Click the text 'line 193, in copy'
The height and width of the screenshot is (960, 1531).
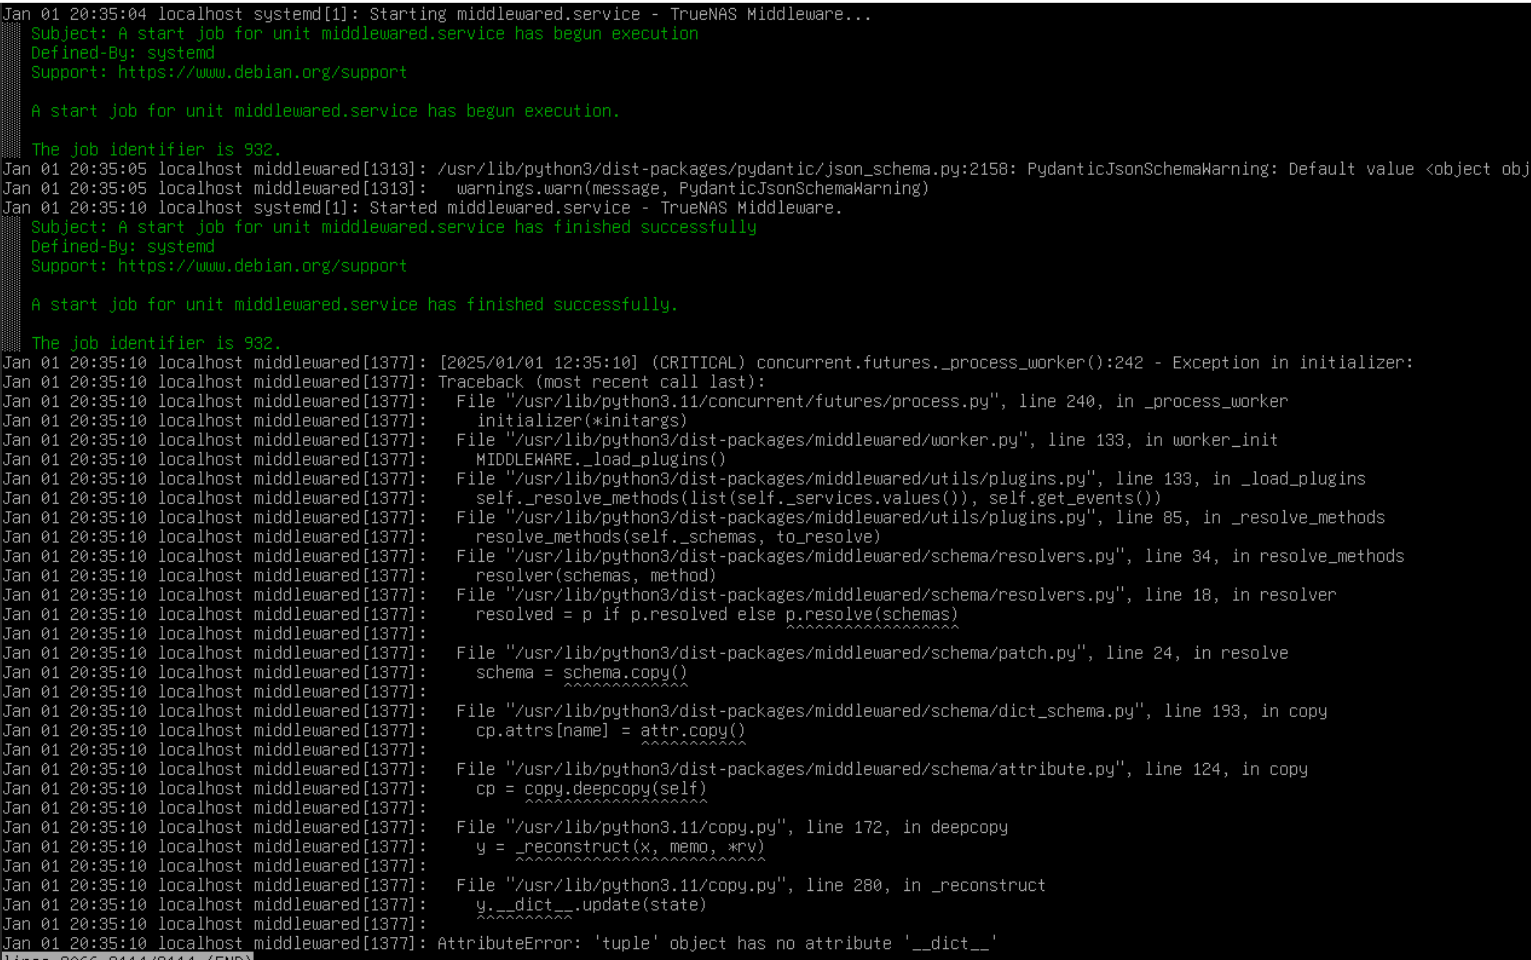pos(1245,711)
